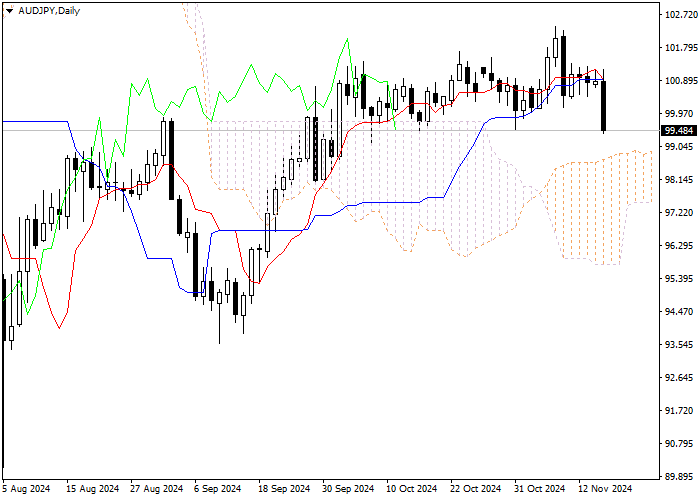Click the 92.645 price scale label
The height and width of the screenshot is (500, 700).
pos(681,378)
